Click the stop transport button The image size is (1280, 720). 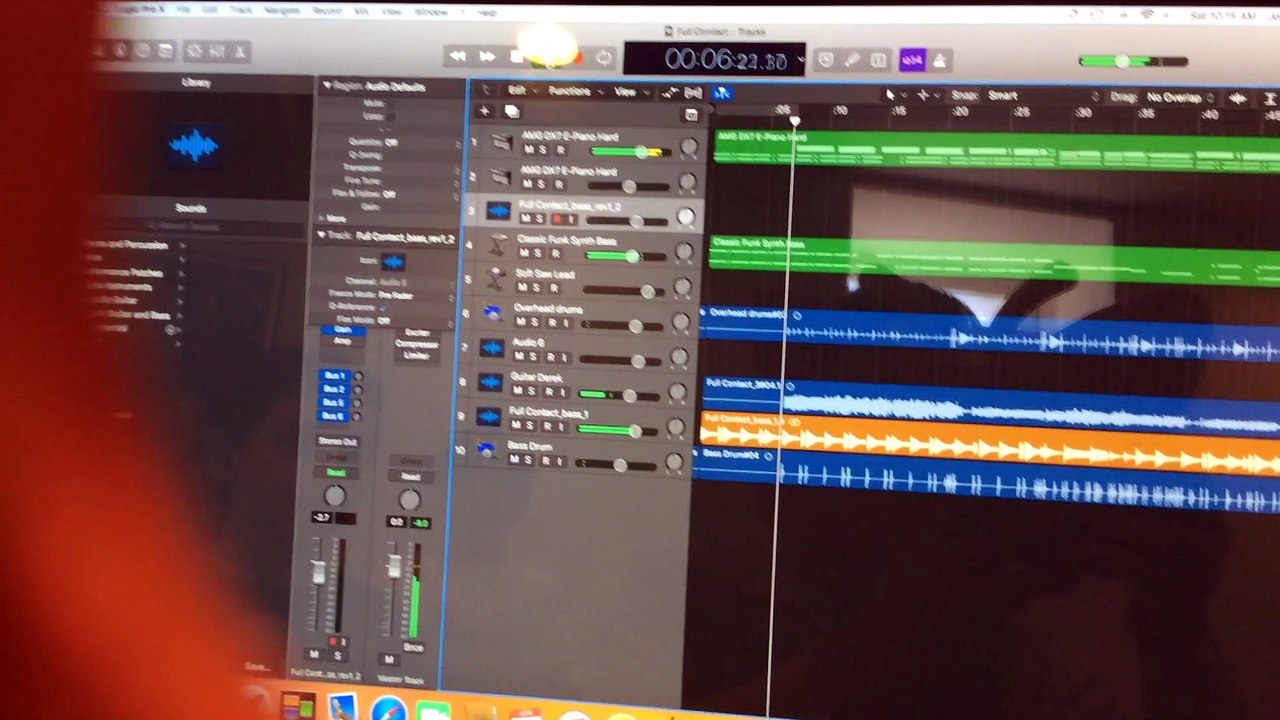[x=516, y=57]
